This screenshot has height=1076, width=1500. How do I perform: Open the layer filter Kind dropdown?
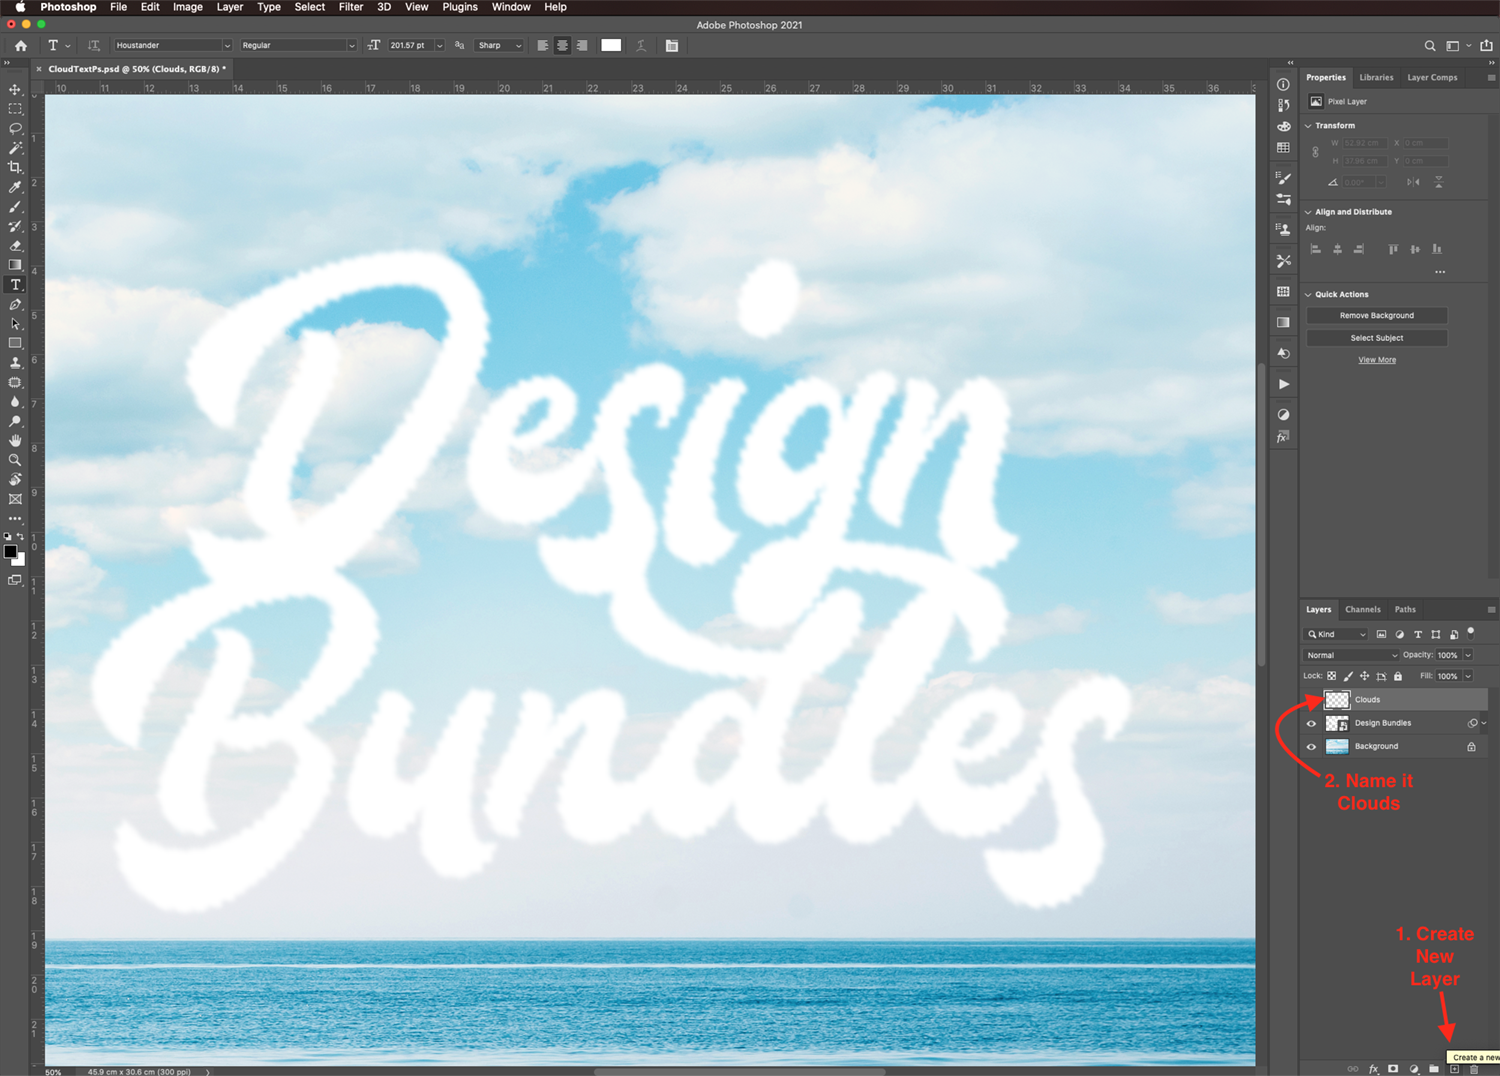point(1336,634)
